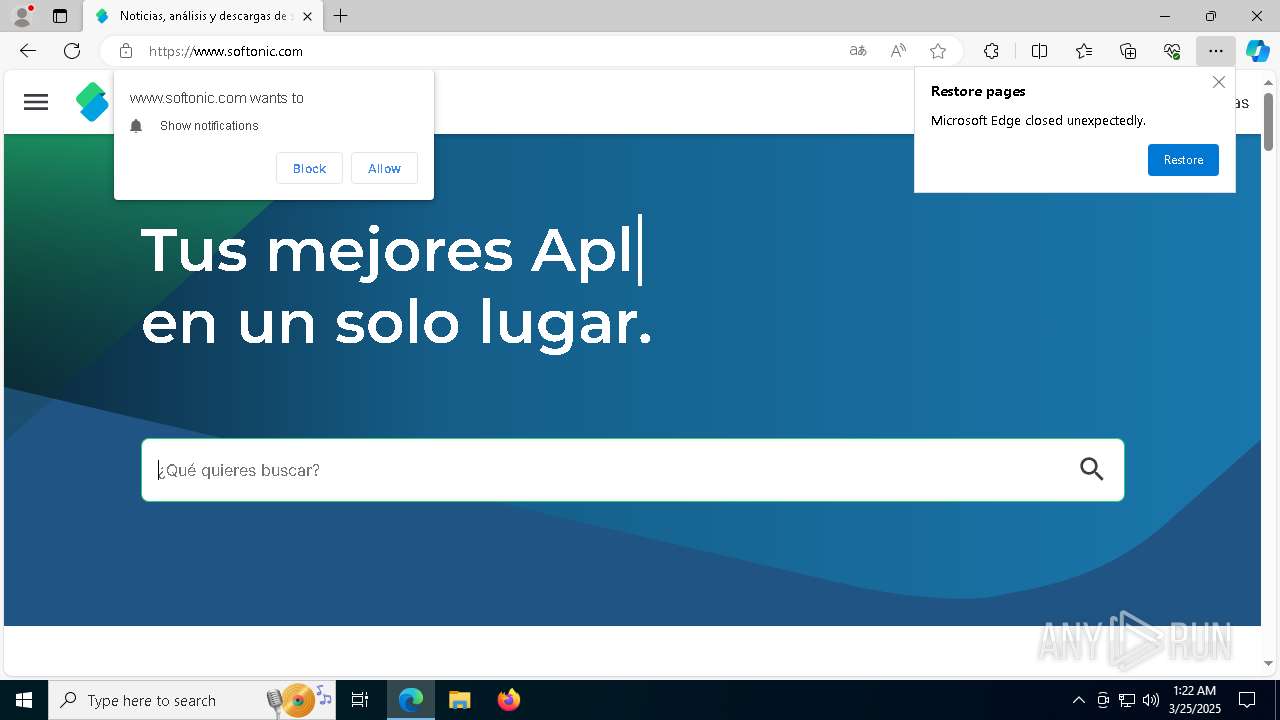The width and height of the screenshot is (1280, 720).
Task: Open the Edge profile icon
Action: tap(21, 16)
